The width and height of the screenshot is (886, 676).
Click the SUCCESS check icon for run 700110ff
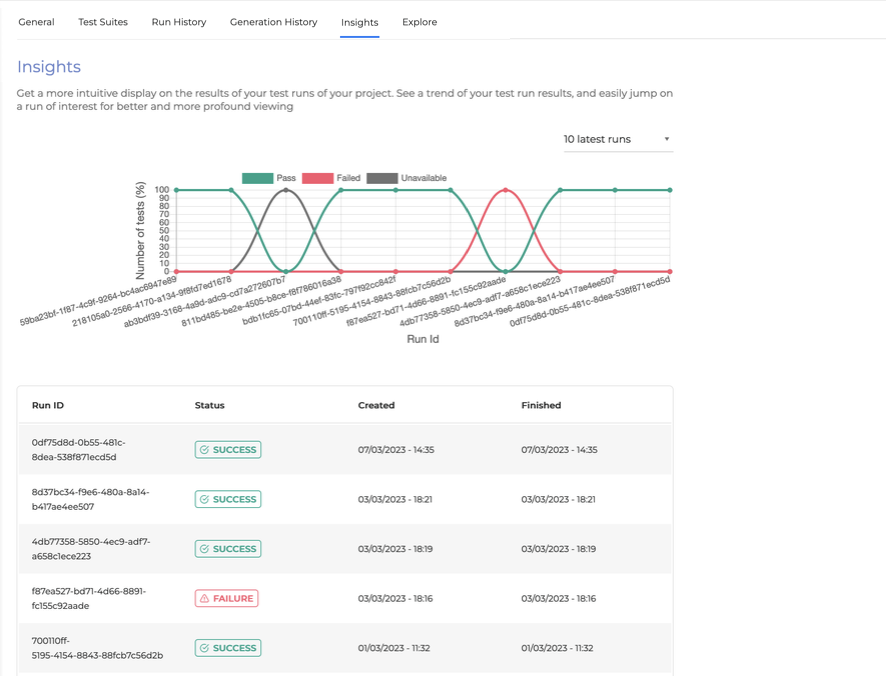[x=205, y=648]
